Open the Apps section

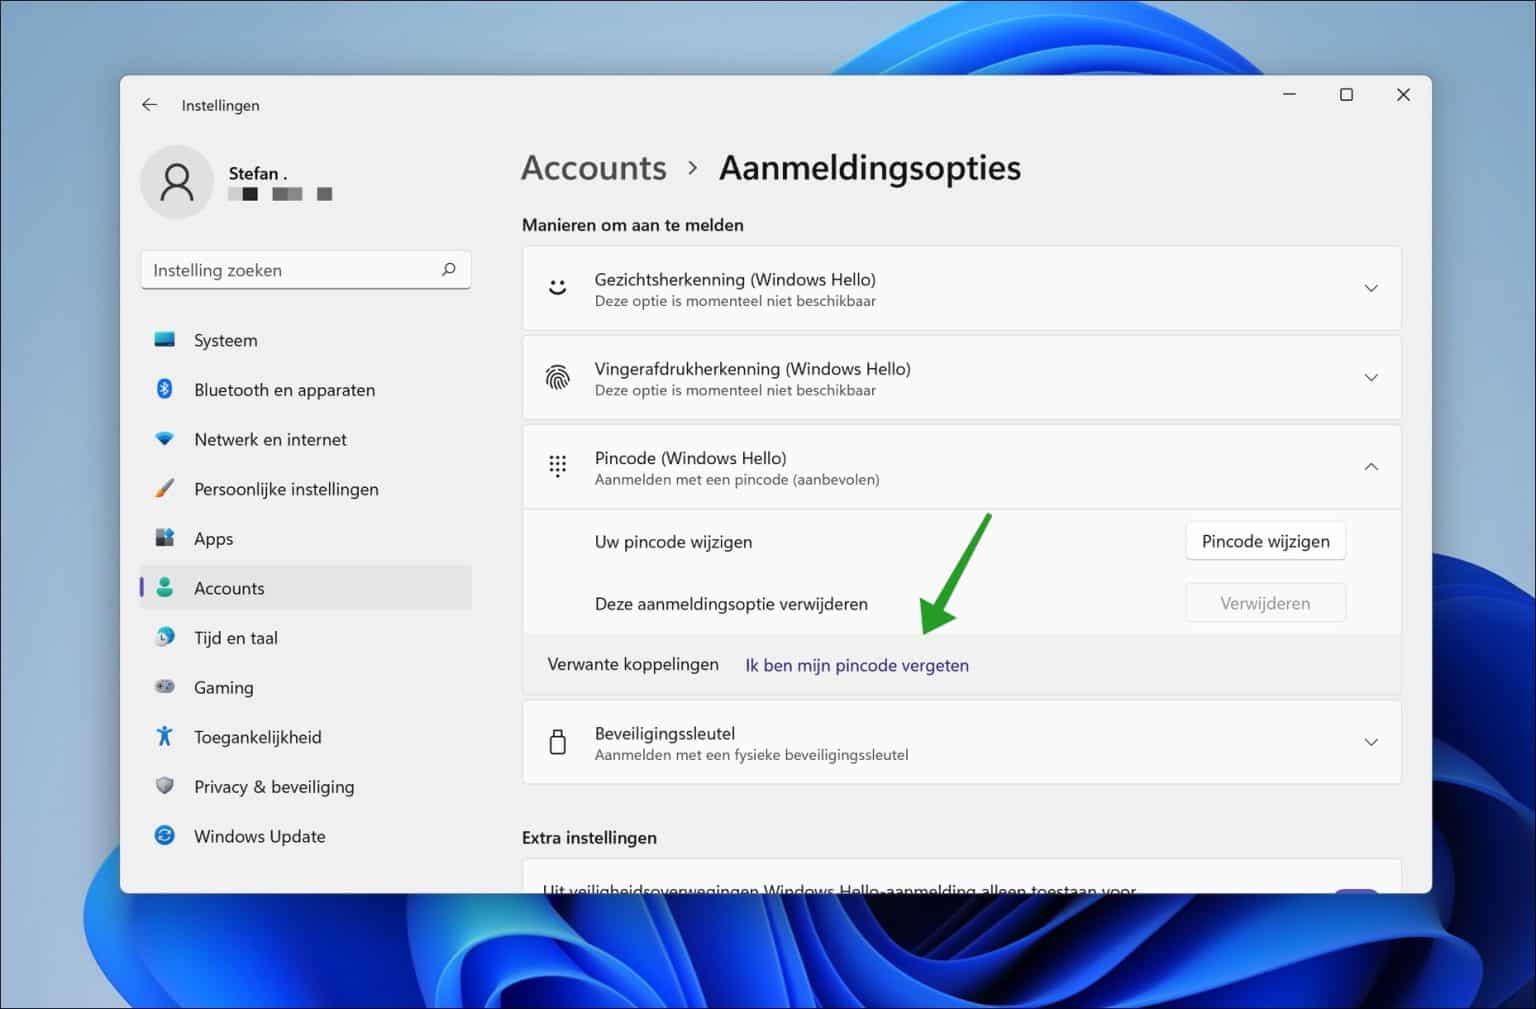[213, 538]
